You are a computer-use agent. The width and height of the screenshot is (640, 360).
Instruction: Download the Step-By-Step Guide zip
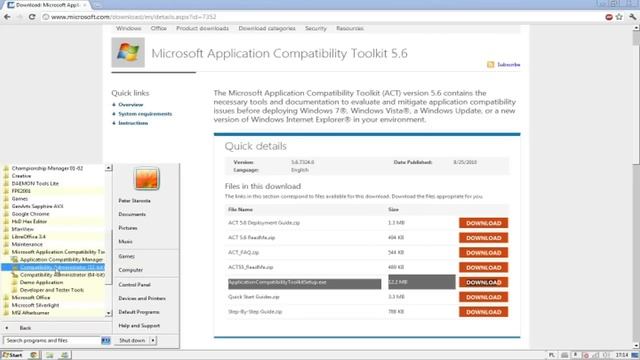point(484,312)
